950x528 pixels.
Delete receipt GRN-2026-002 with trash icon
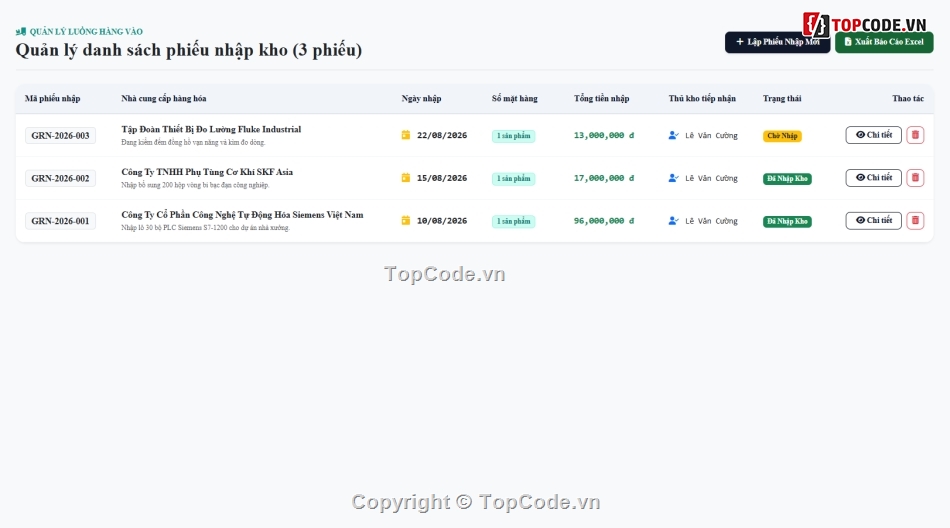(915, 178)
